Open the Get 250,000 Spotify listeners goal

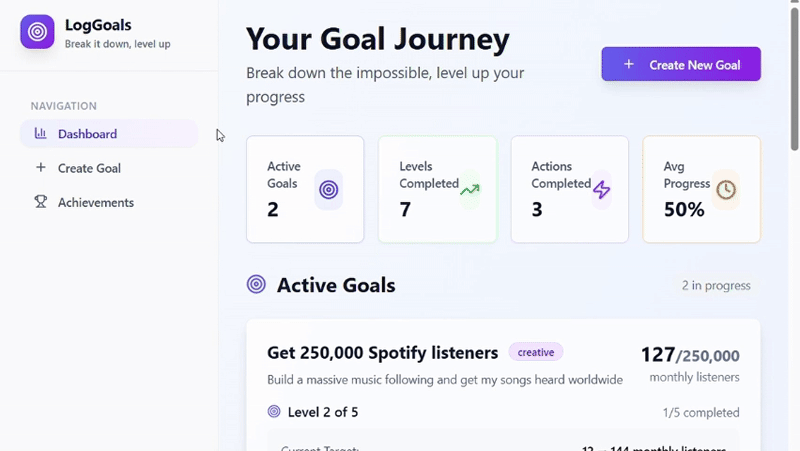click(x=382, y=353)
